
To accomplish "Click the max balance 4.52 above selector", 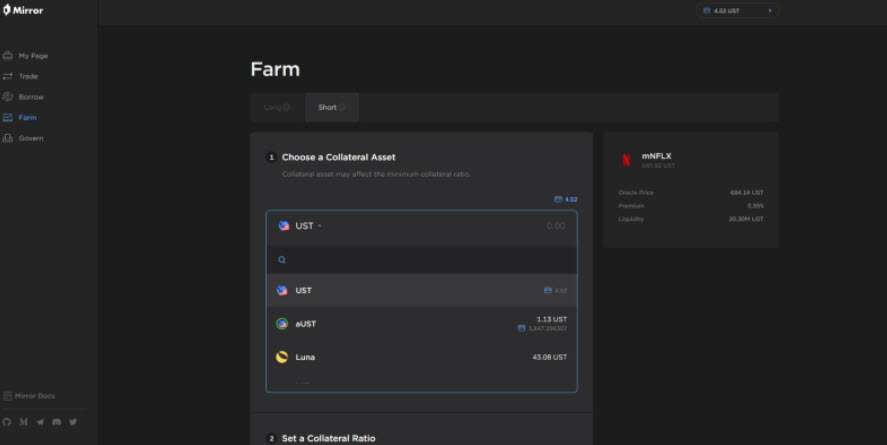I will click(x=566, y=200).
